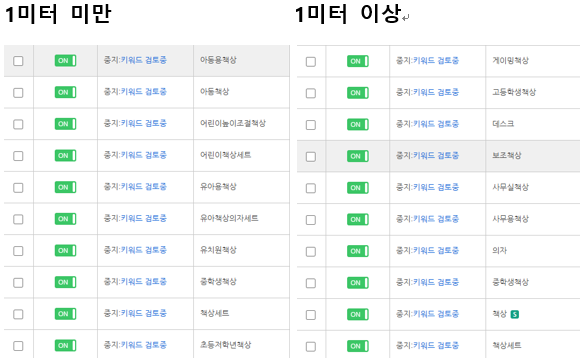Check the 유아용책상 row checkbox
This screenshot has width=580, height=361.
pyautogui.click(x=18, y=188)
